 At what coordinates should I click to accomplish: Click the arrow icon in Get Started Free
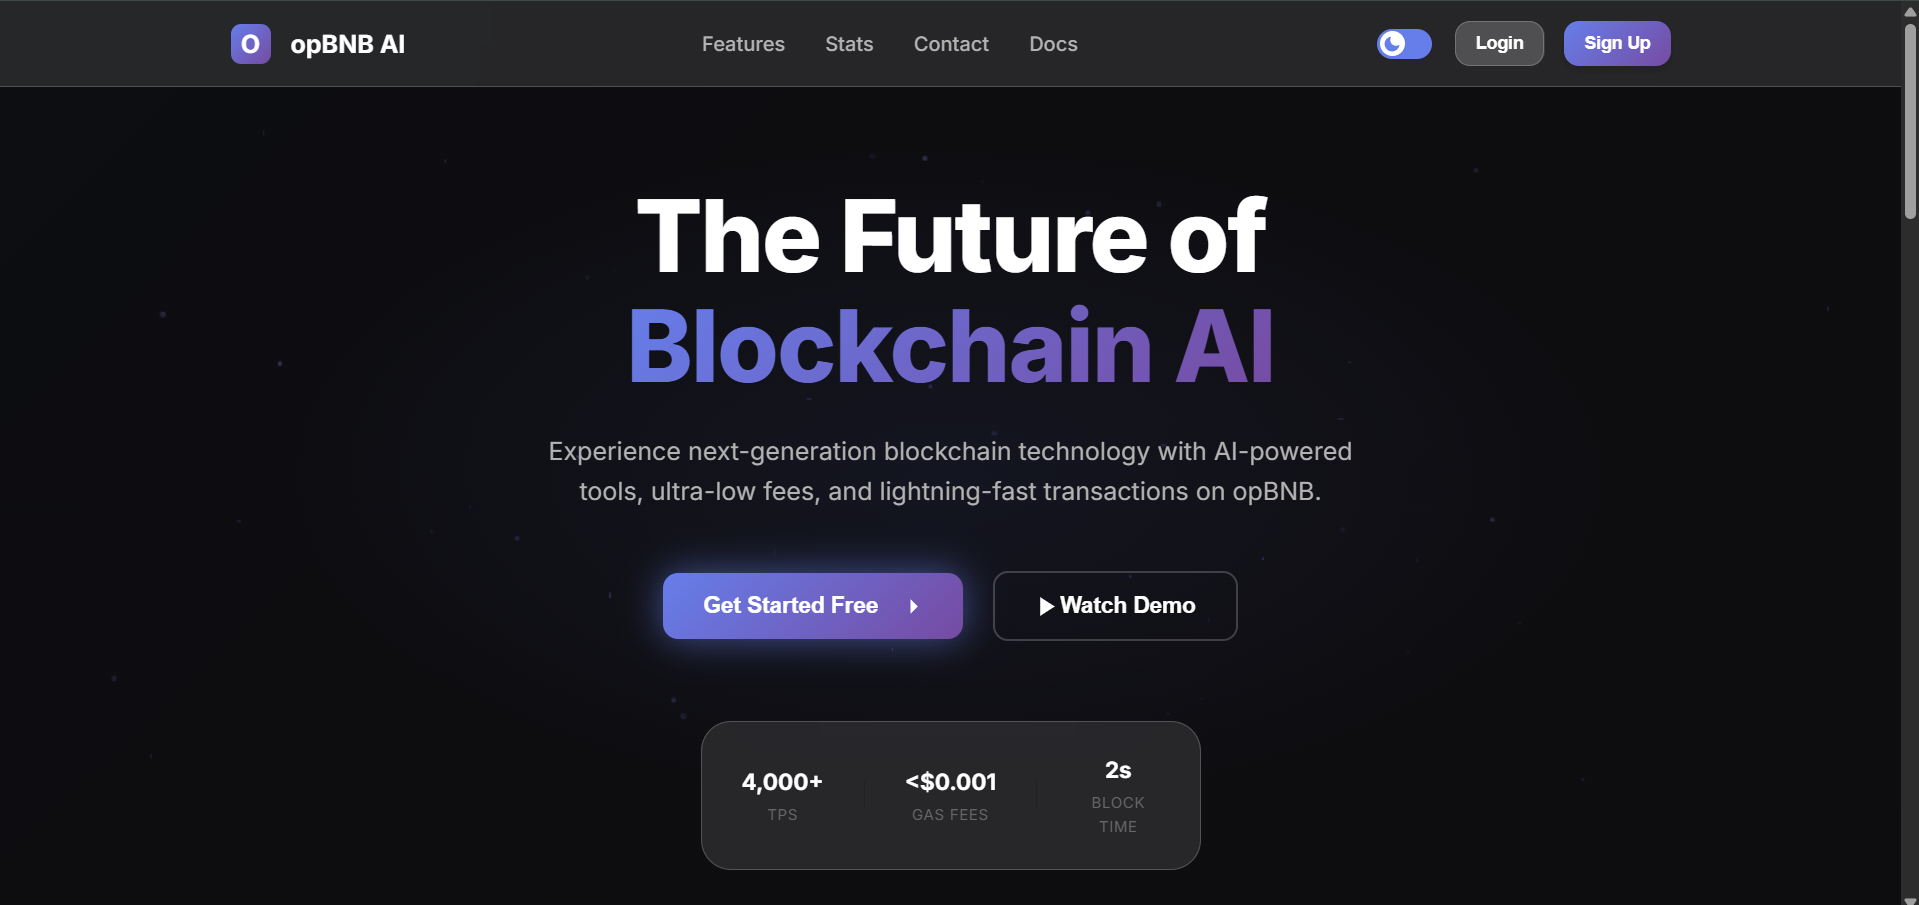[x=914, y=606]
